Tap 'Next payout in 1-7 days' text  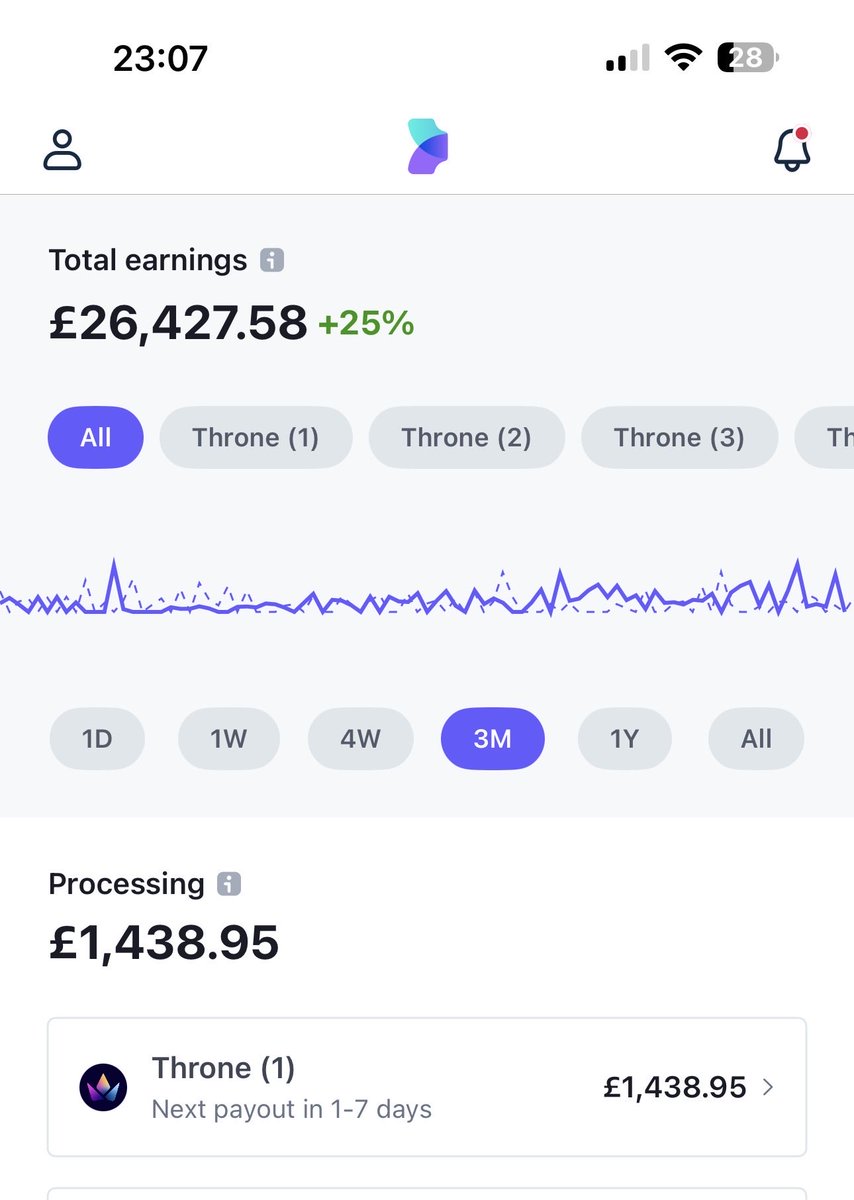tap(292, 1110)
